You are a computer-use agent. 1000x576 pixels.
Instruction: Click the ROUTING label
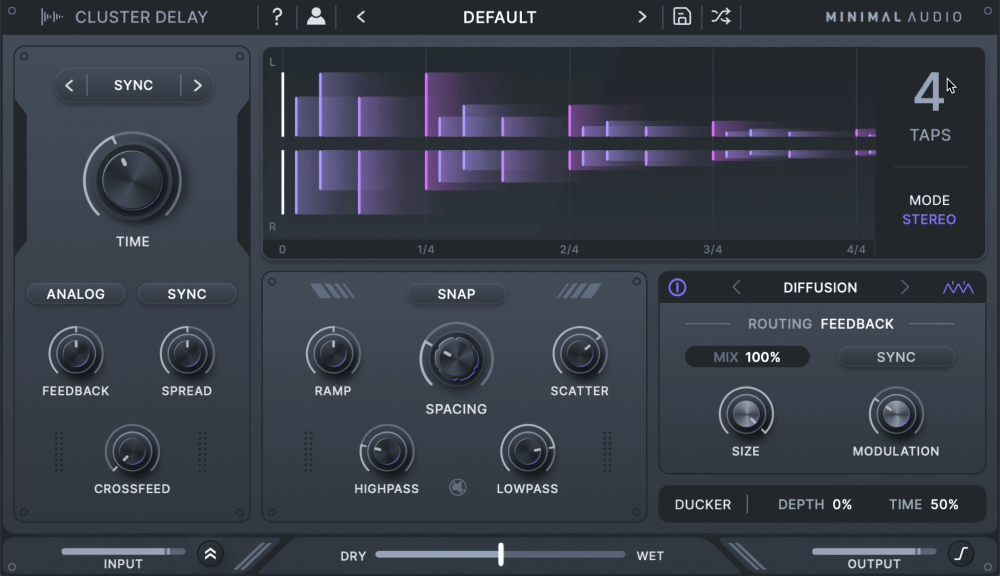(779, 324)
